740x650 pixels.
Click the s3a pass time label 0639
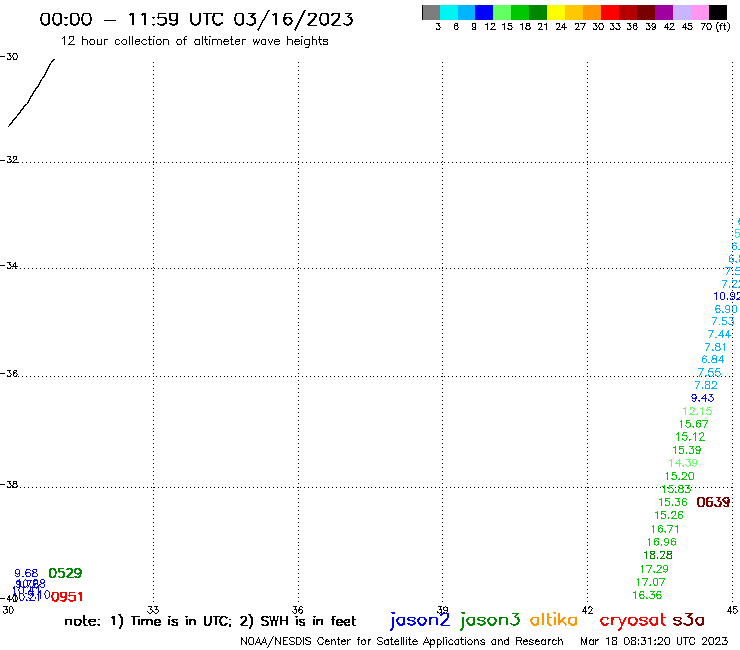click(713, 502)
